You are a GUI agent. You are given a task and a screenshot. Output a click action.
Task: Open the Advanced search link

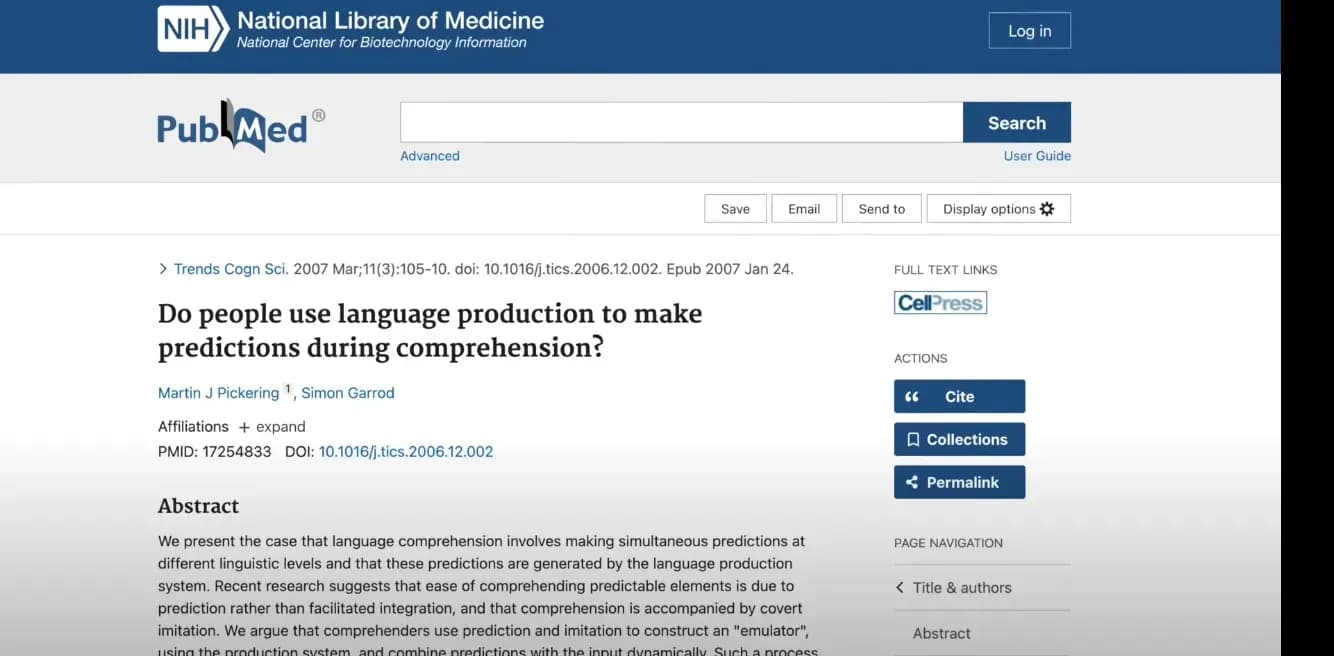(430, 156)
